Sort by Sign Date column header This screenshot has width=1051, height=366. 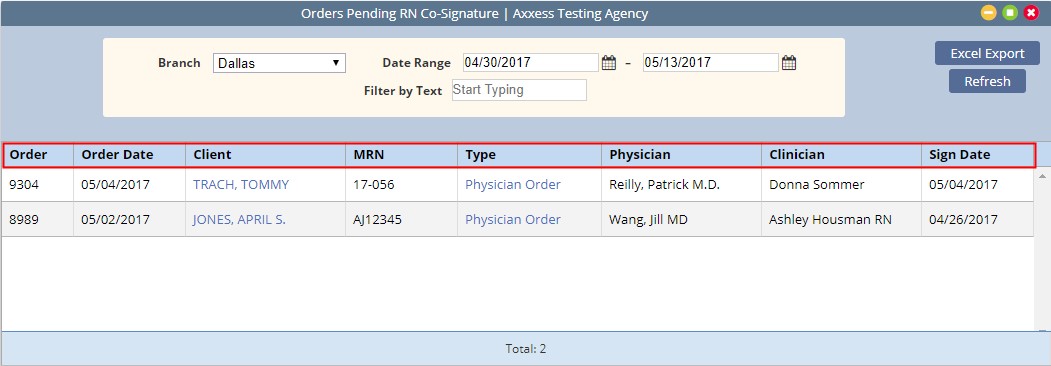pos(959,155)
